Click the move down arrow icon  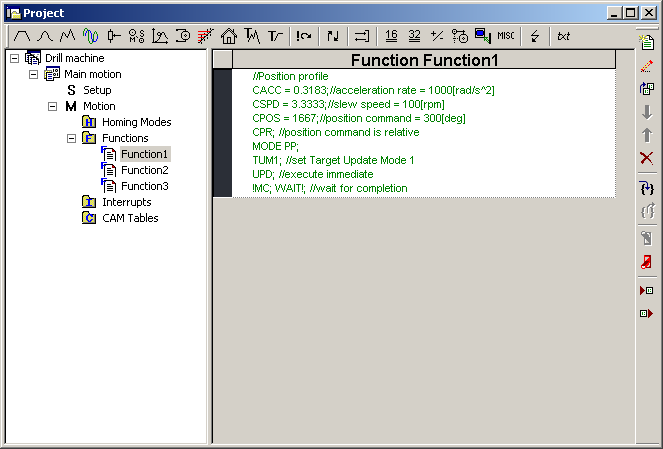[x=647, y=112]
